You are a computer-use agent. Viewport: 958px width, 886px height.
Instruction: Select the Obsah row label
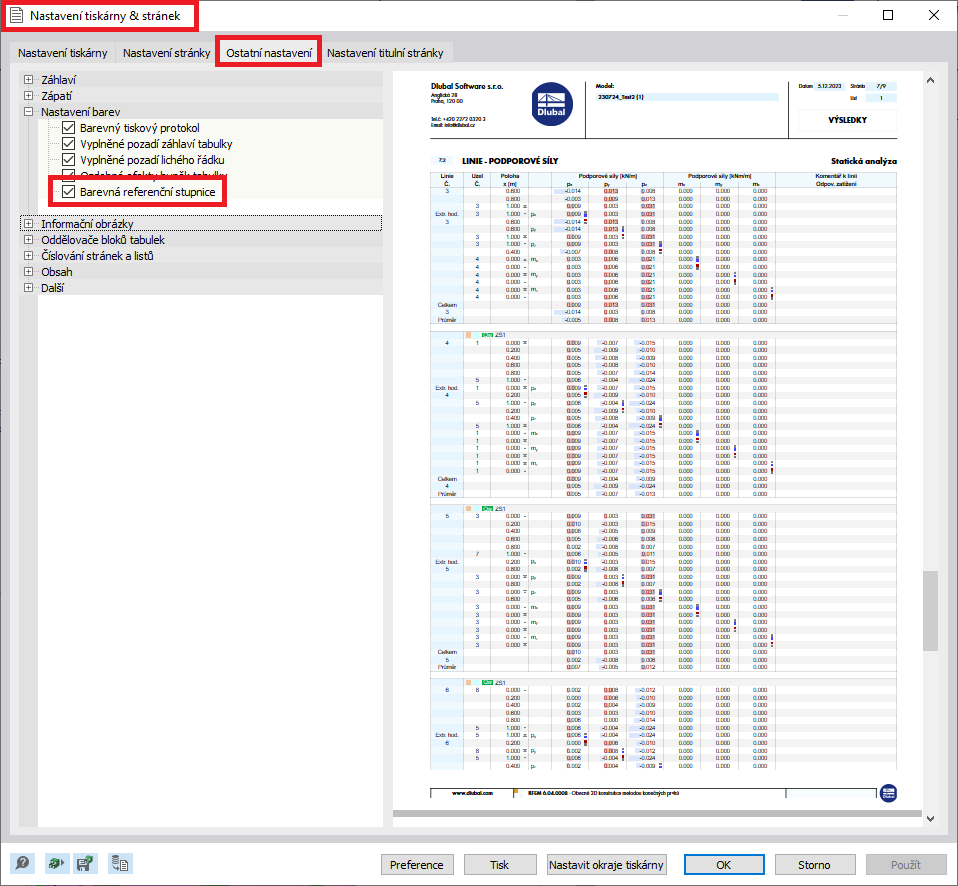(x=57, y=271)
